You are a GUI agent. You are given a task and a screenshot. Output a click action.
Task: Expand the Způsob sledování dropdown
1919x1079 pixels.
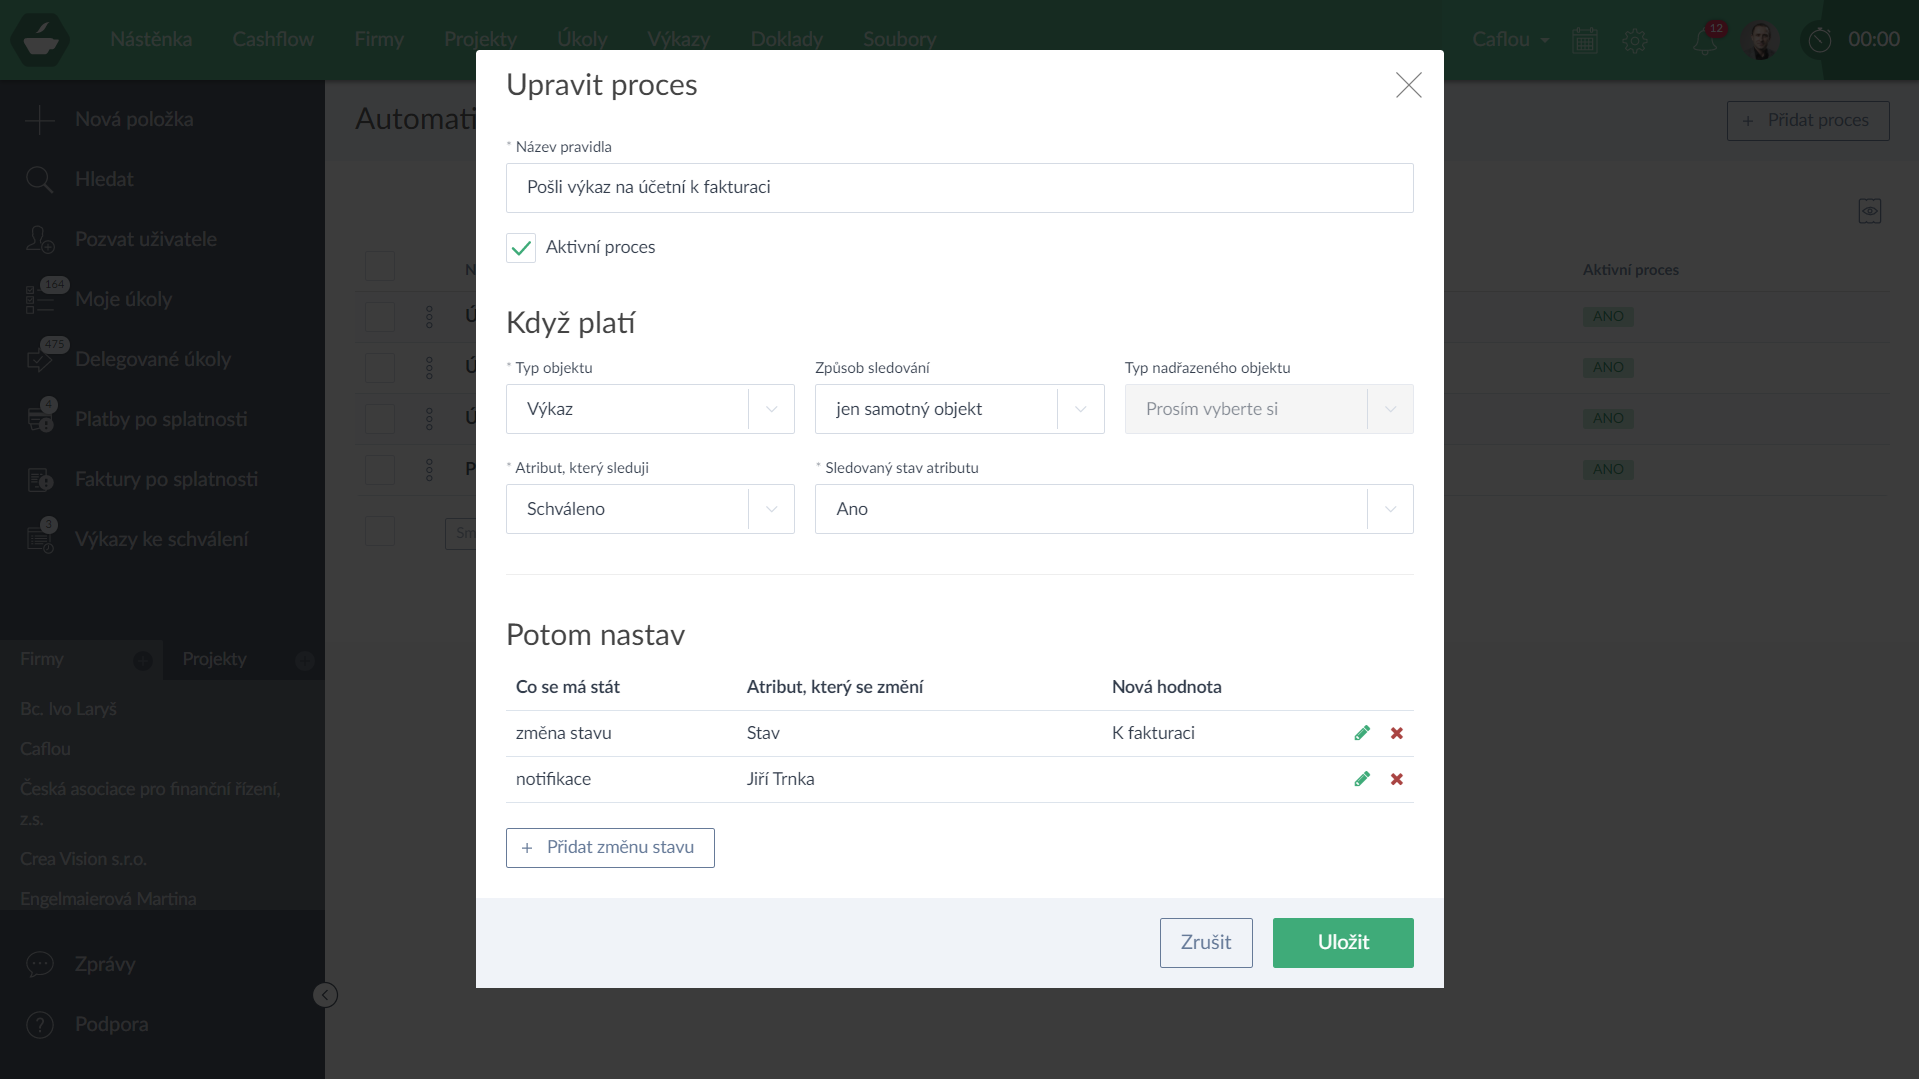click(x=959, y=409)
